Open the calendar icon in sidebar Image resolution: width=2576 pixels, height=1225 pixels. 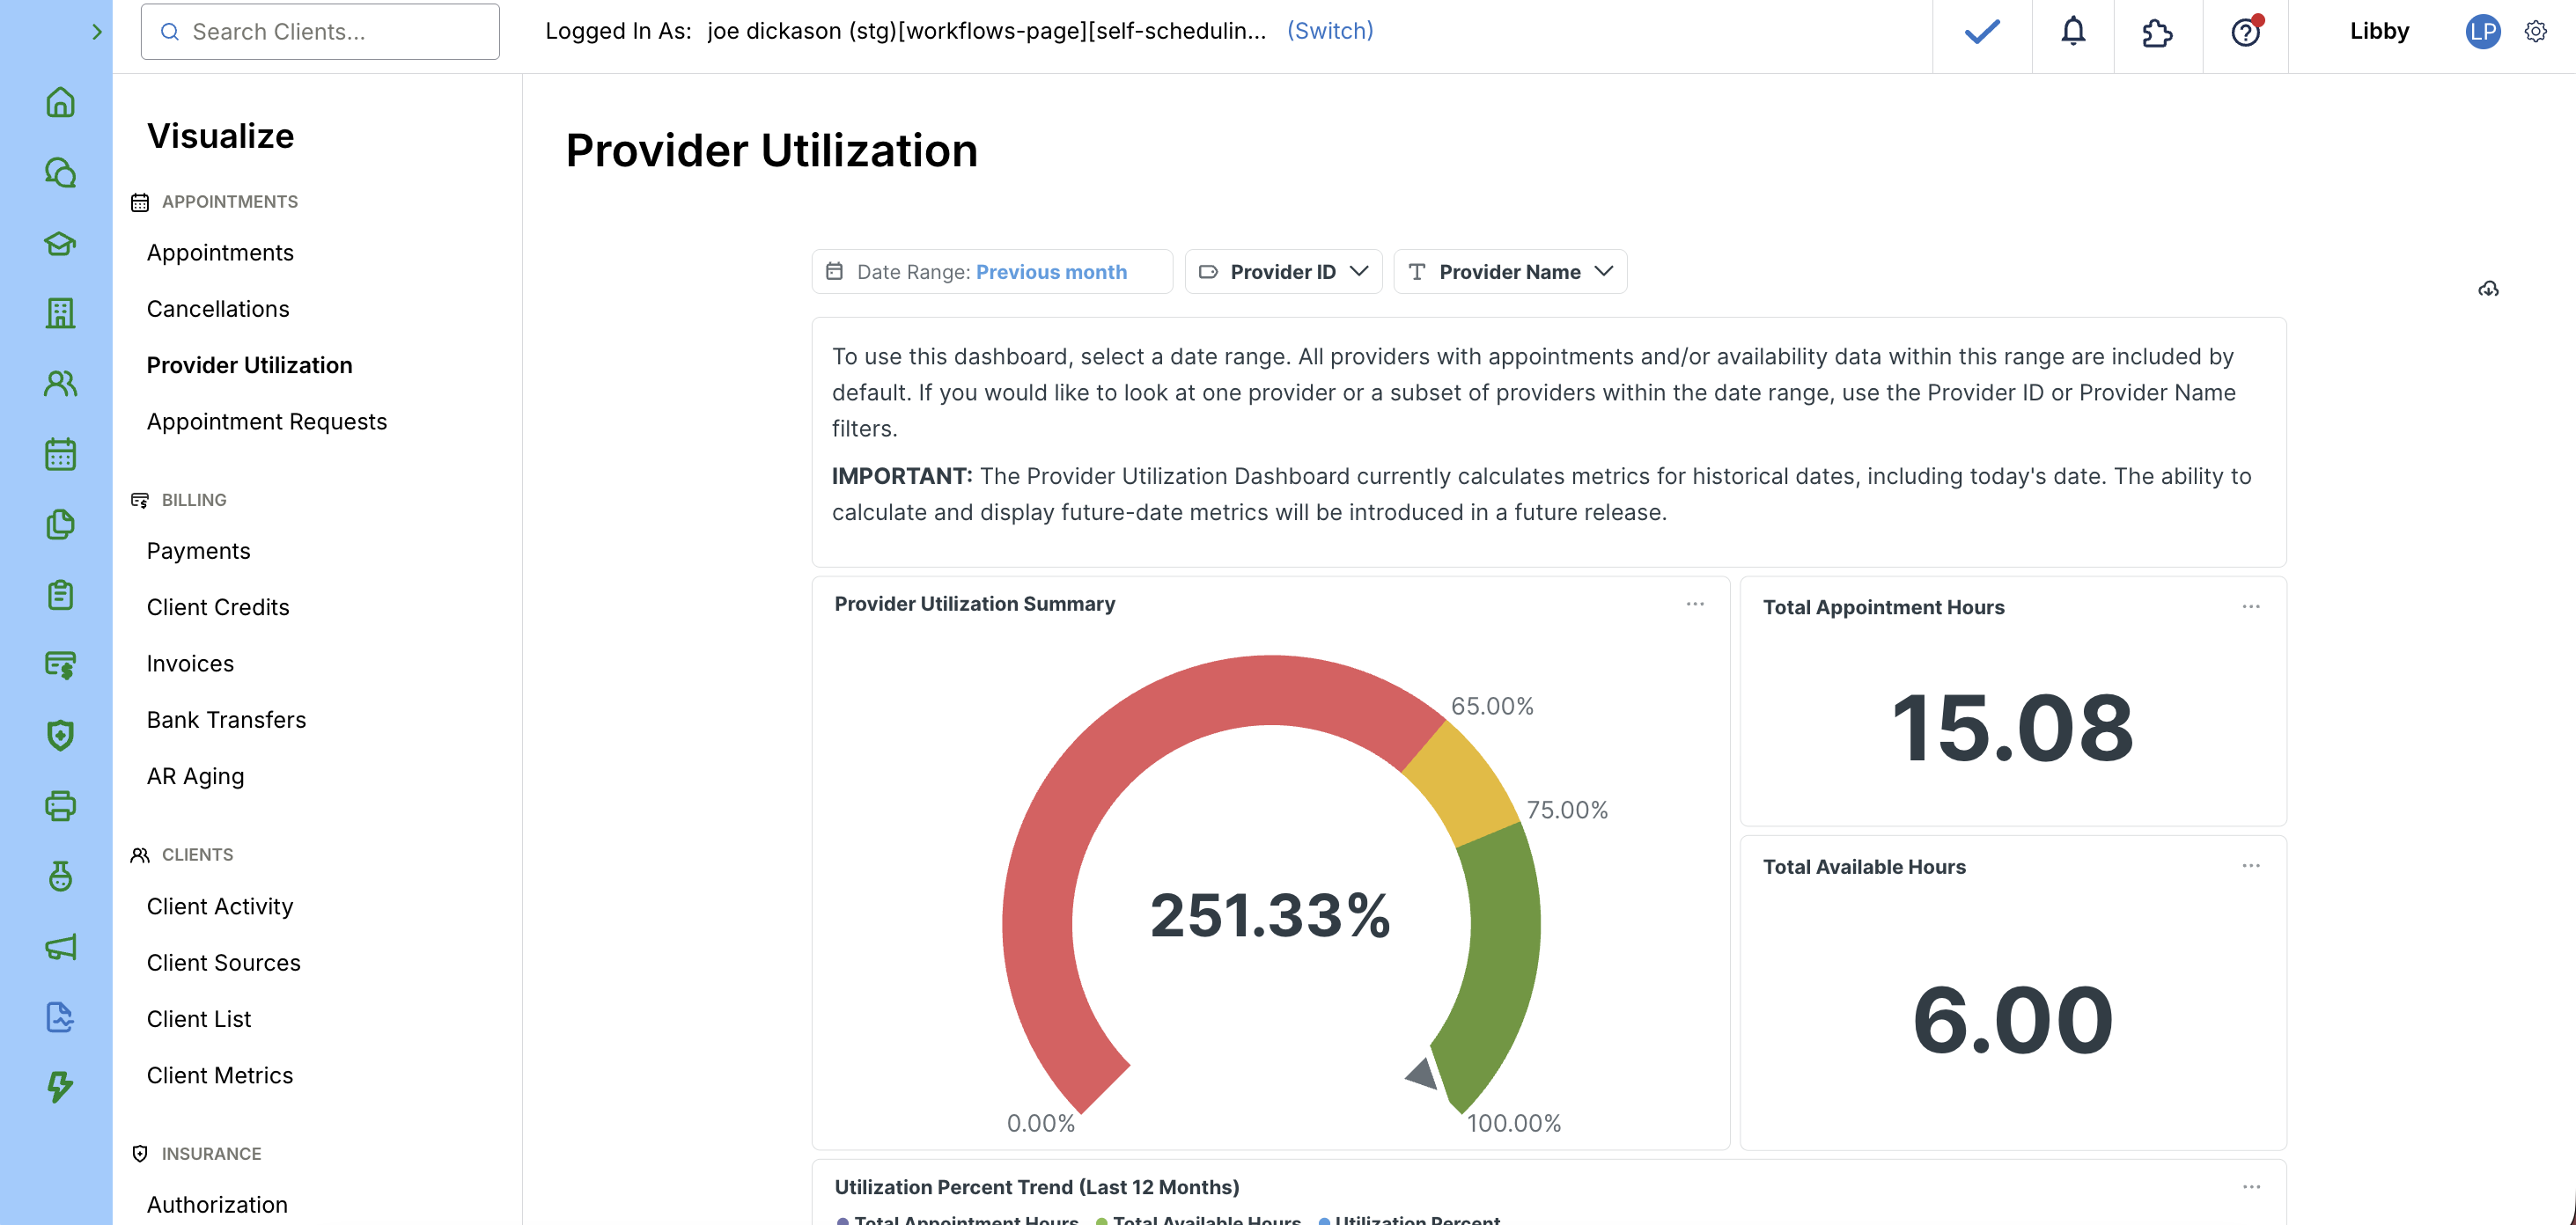pyautogui.click(x=60, y=454)
